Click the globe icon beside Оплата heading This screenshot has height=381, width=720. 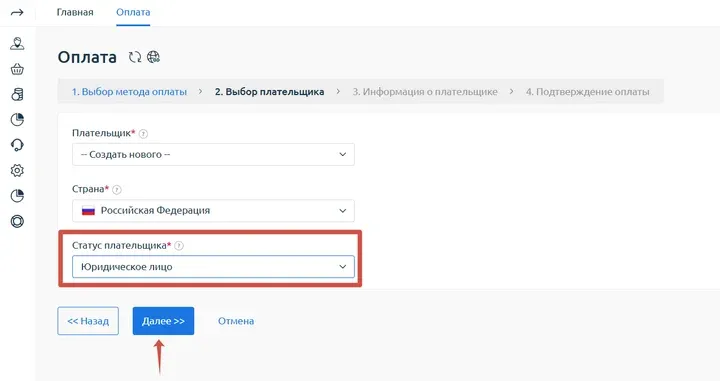coord(153,57)
